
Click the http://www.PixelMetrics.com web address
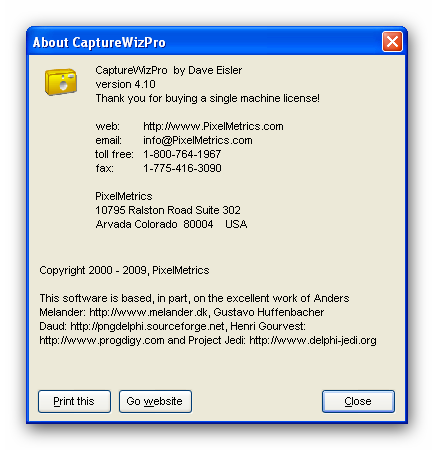pyautogui.click(x=213, y=126)
